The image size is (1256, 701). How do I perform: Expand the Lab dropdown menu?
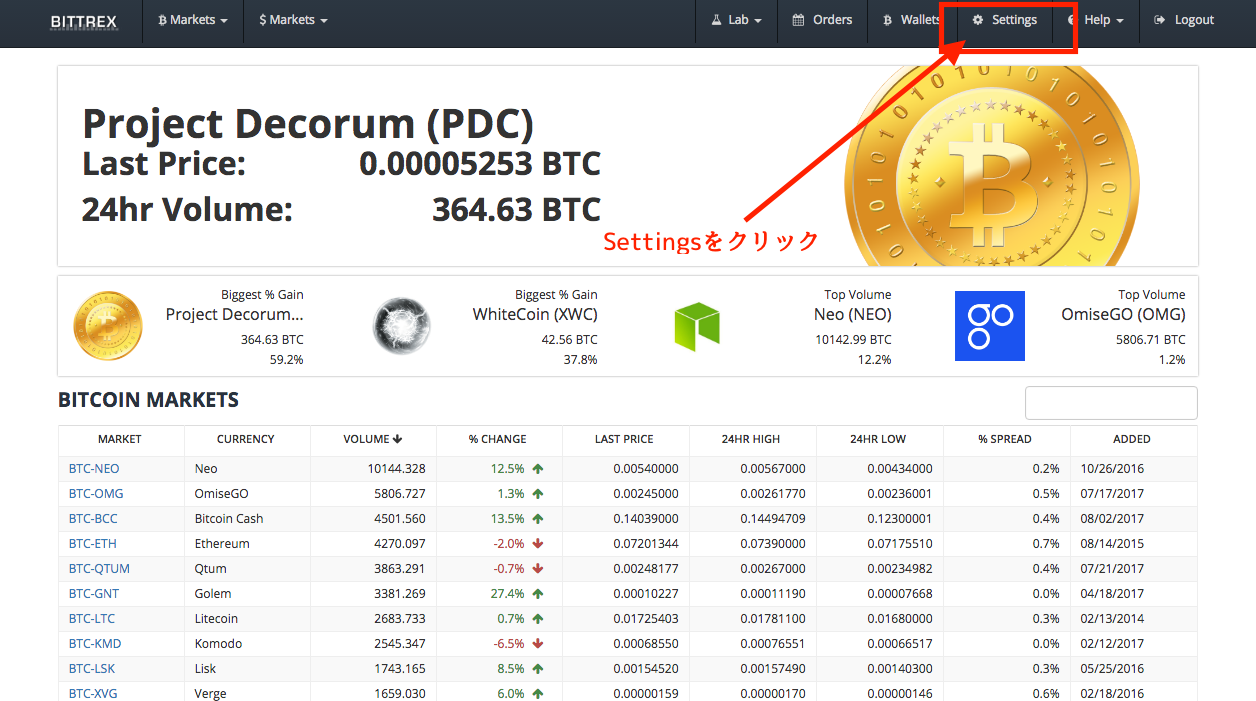(x=737, y=20)
